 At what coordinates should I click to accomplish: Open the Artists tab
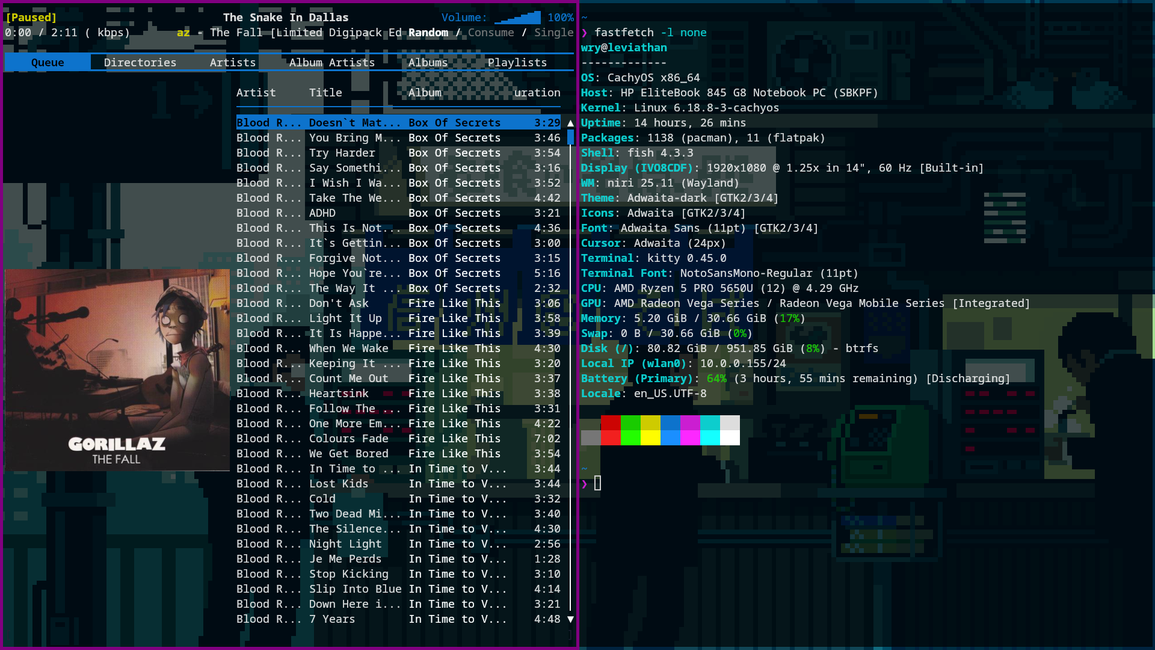click(x=232, y=62)
